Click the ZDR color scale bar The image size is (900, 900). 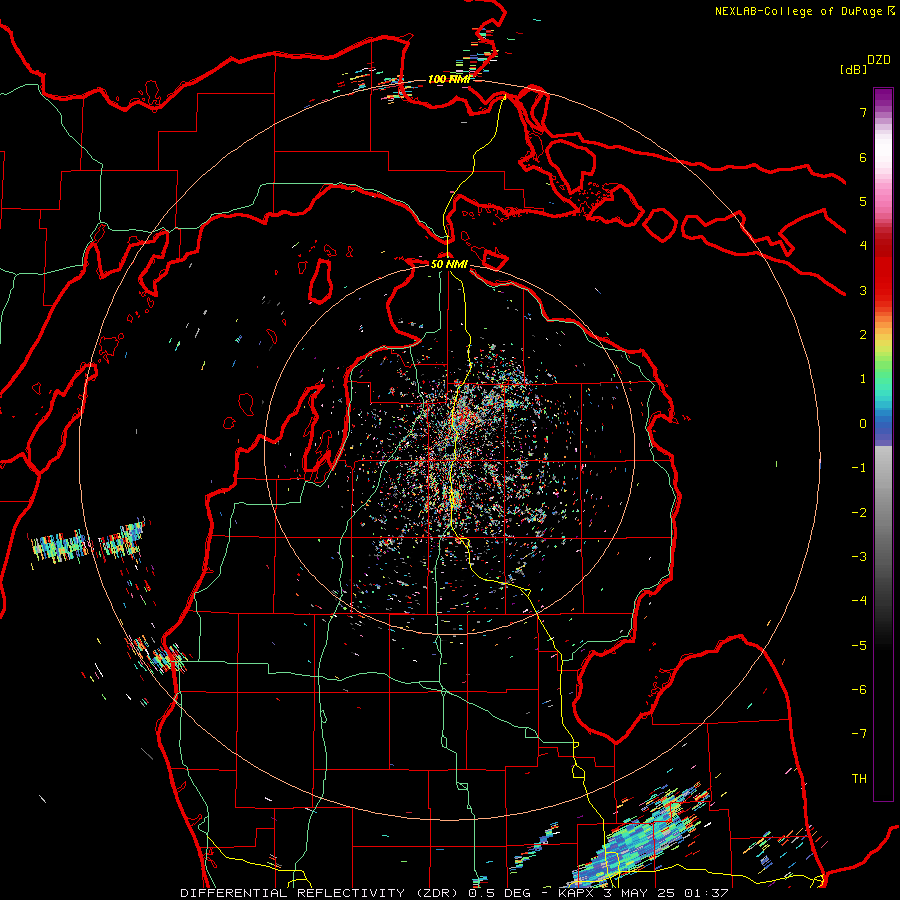click(x=883, y=444)
